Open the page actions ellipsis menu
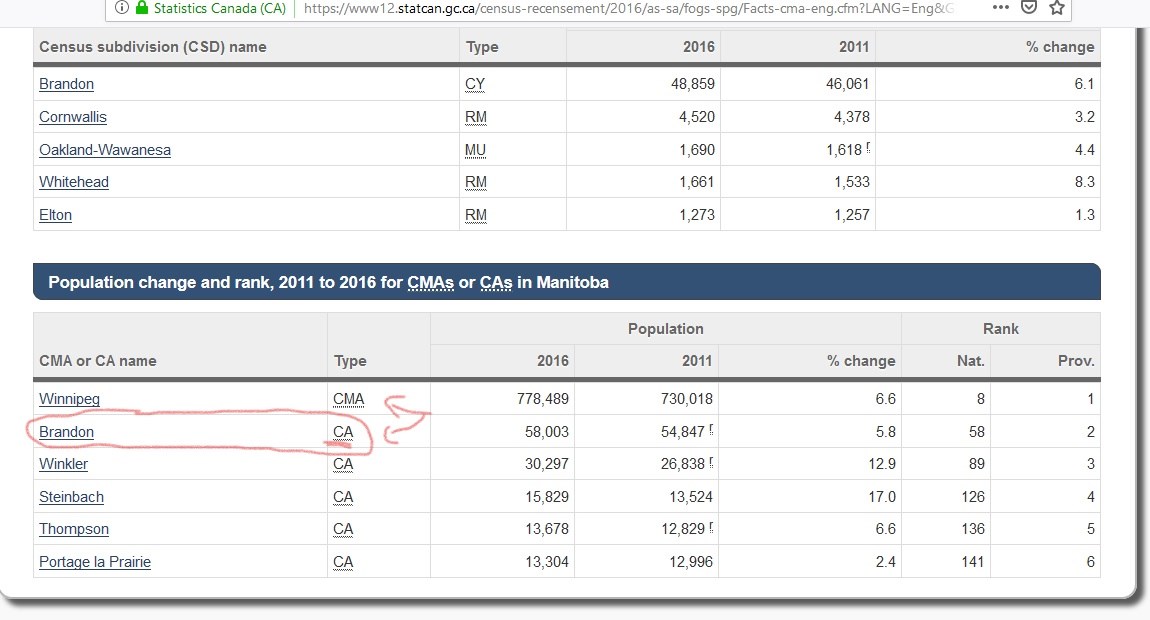The height and width of the screenshot is (620, 1150). (1001, 7)
